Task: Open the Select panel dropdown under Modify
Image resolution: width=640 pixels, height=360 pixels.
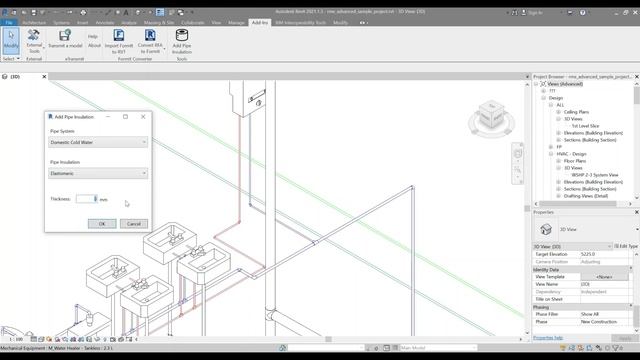Action: (x=11, y=59)
